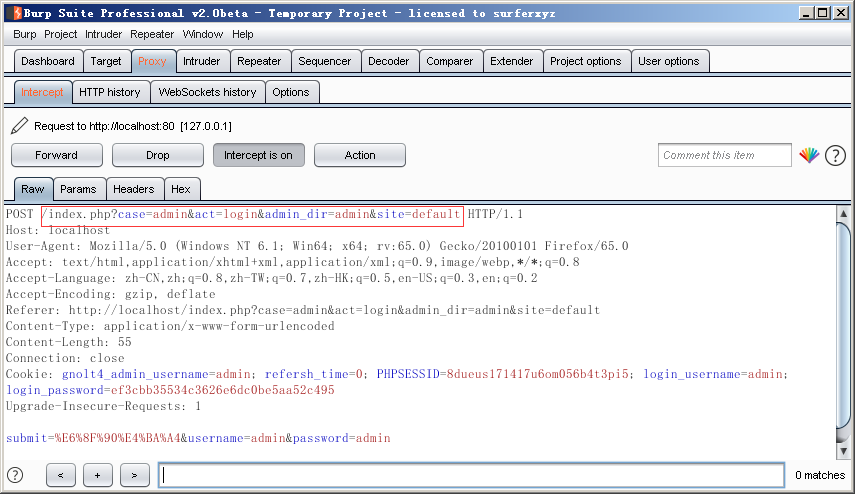Open the Proxy Options sub-tab
This screenshot has width=855, height=494.
[291, 92]
